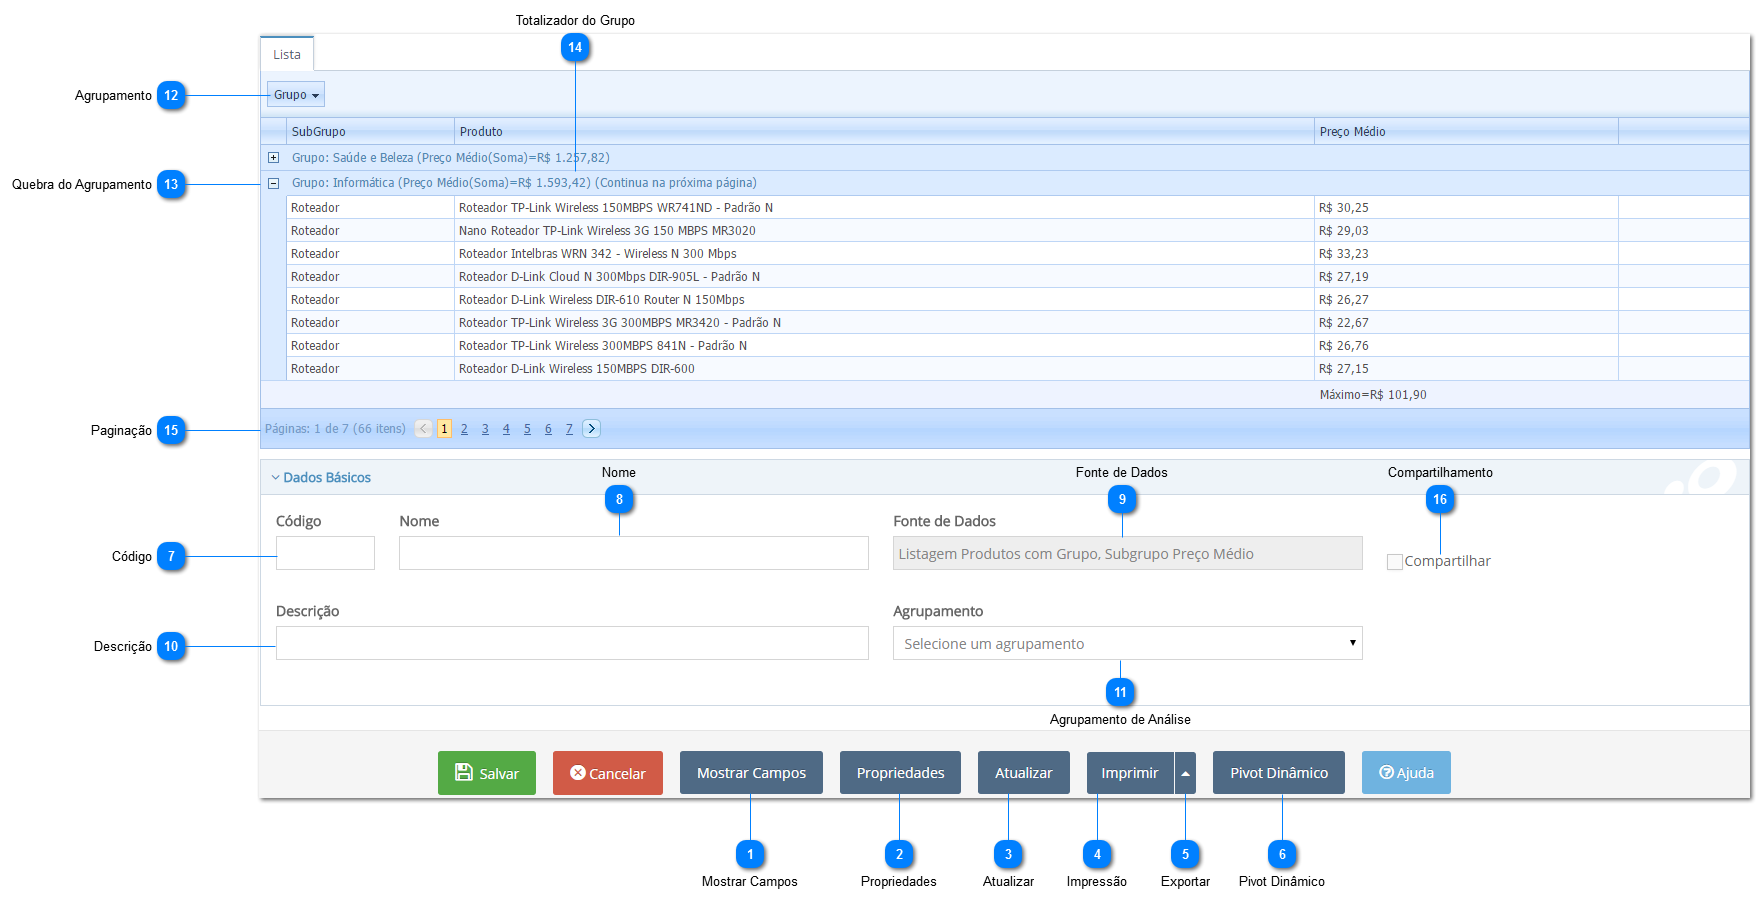Viewport: 1758px width, 905px height.
Task: Click into the Descrição input field
Action: (572, 643)
